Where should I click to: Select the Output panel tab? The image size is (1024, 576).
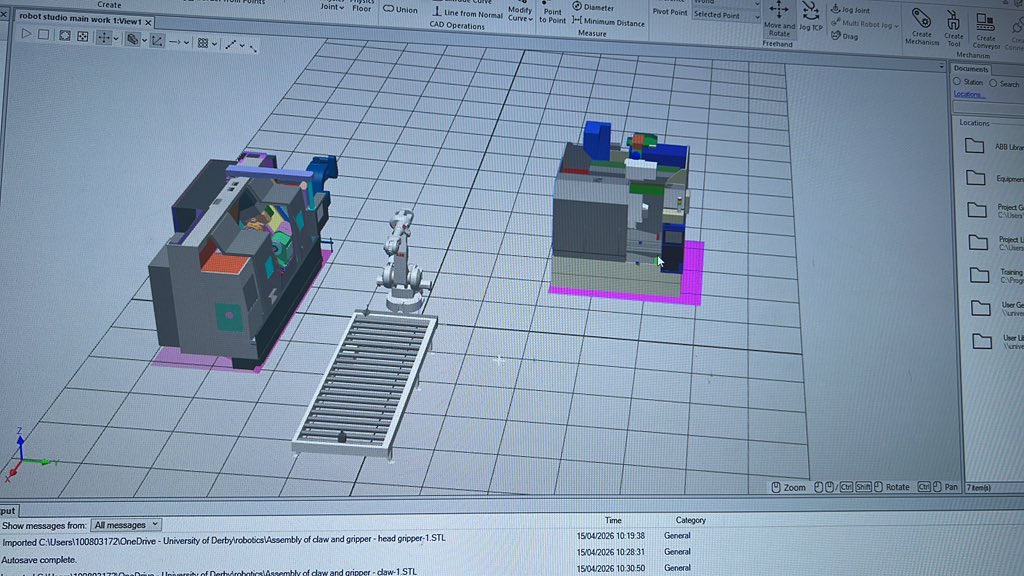pos(8,511)
